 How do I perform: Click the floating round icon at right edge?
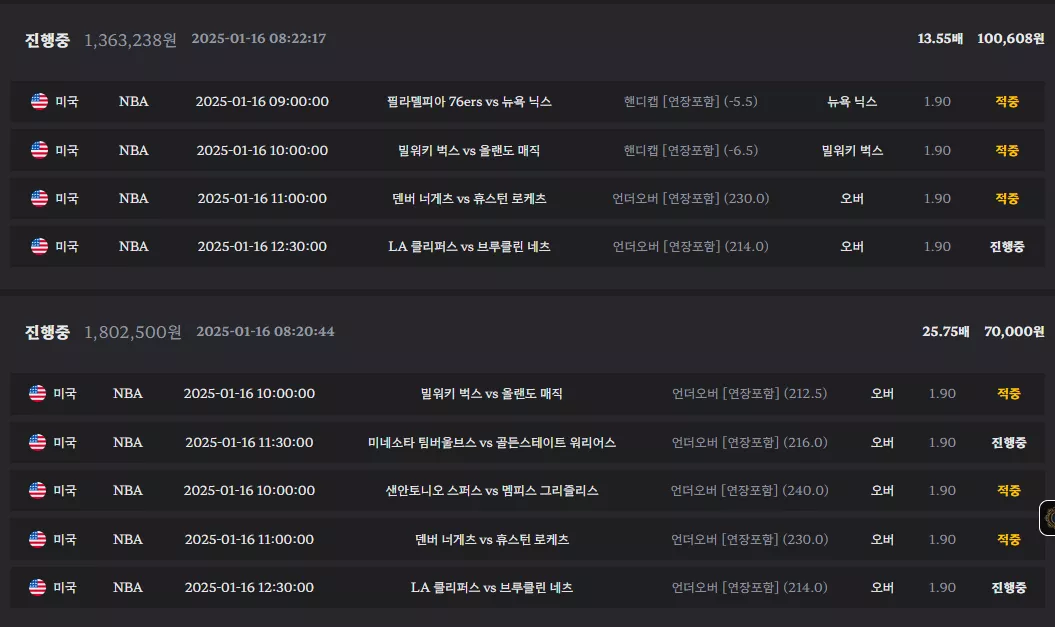1048,518
